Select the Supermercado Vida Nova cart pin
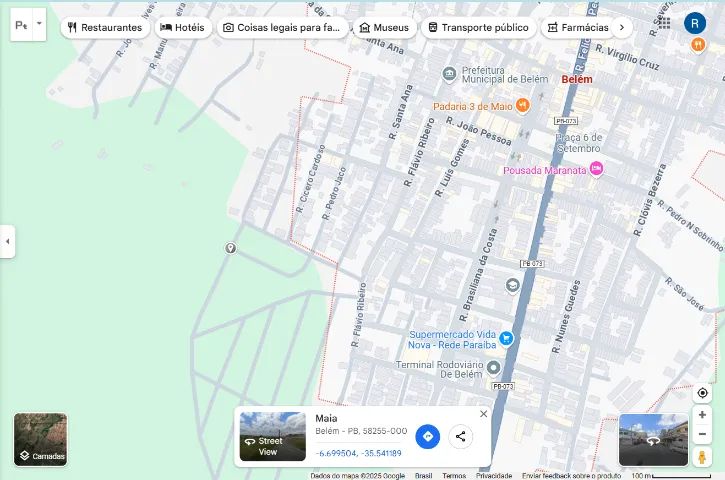The image size is (725, 480). [x=506, y=338]
